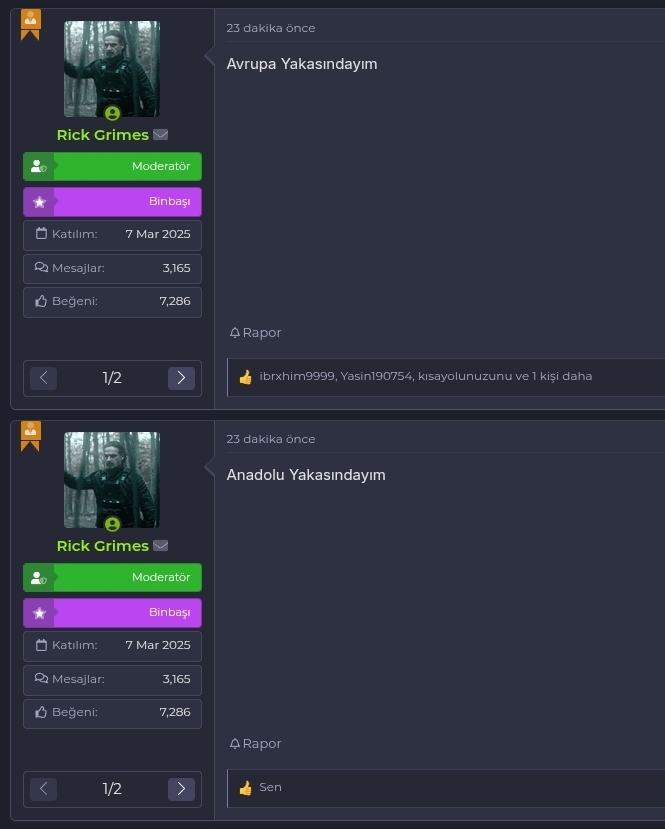Report the Anadolu Yakasındayım post via Rapor
The width and height of the screenshot is (665, 829).
tap(255, 743)
